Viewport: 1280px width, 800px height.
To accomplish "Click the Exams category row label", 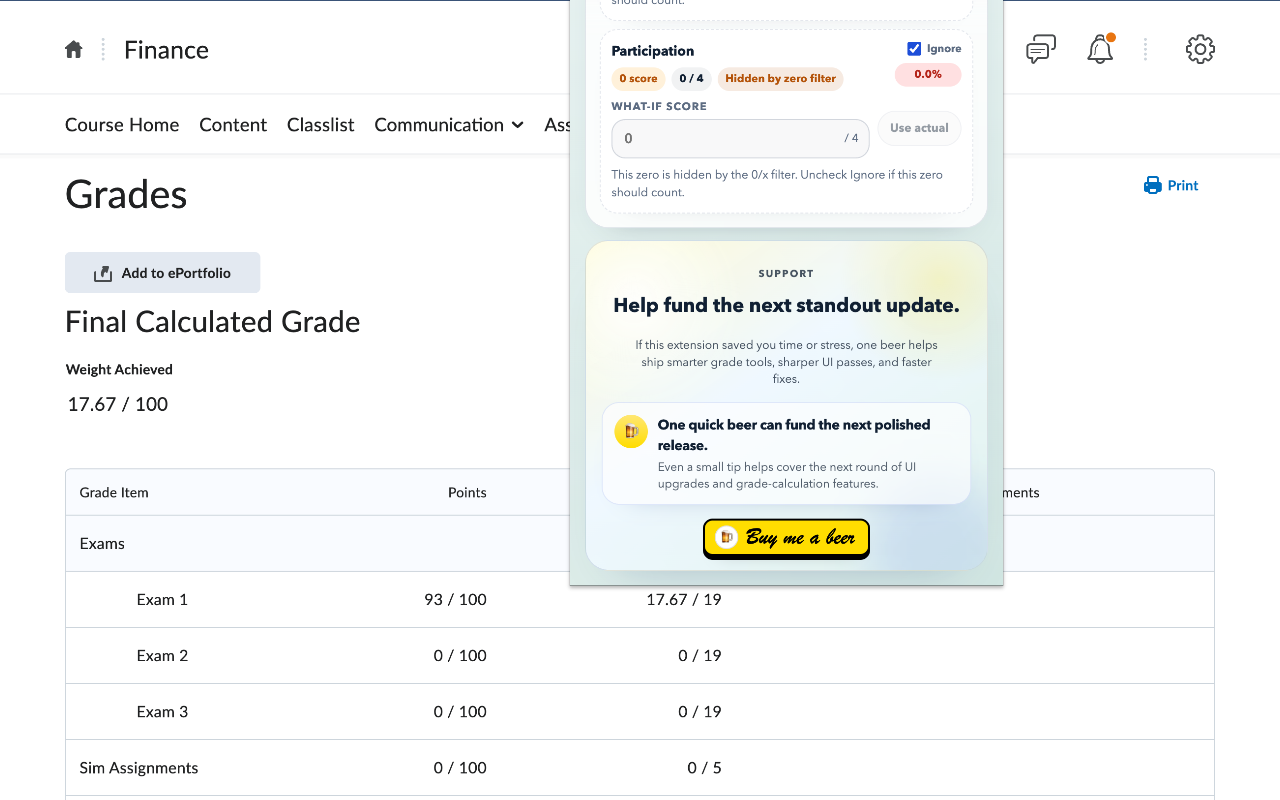I will pyautogui.click(x=102, y=544).
